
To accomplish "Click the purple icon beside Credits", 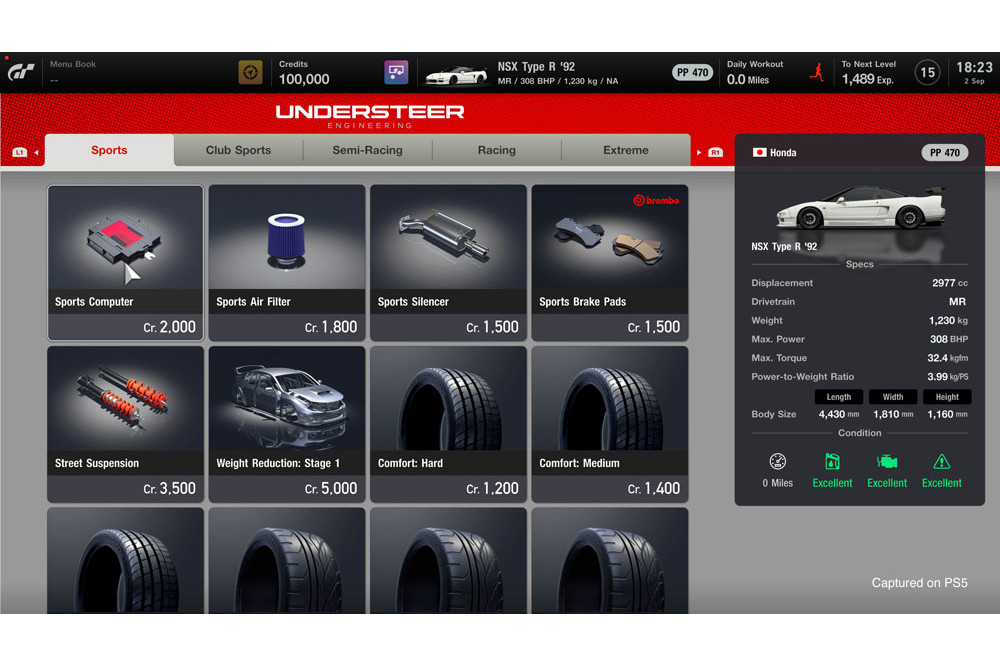I will [396, 73].
